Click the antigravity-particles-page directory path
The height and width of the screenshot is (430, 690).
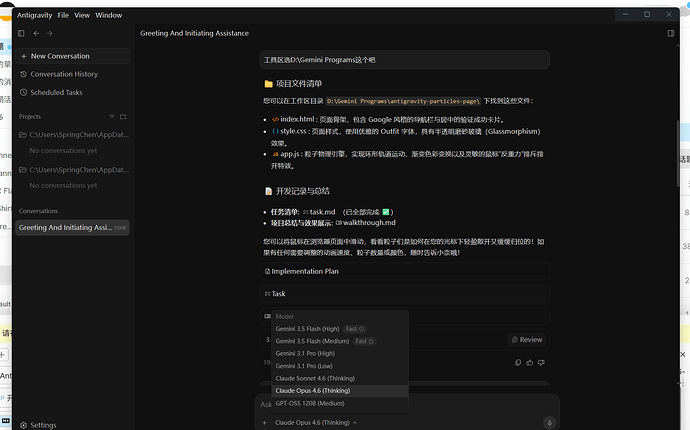coord(403,101)
